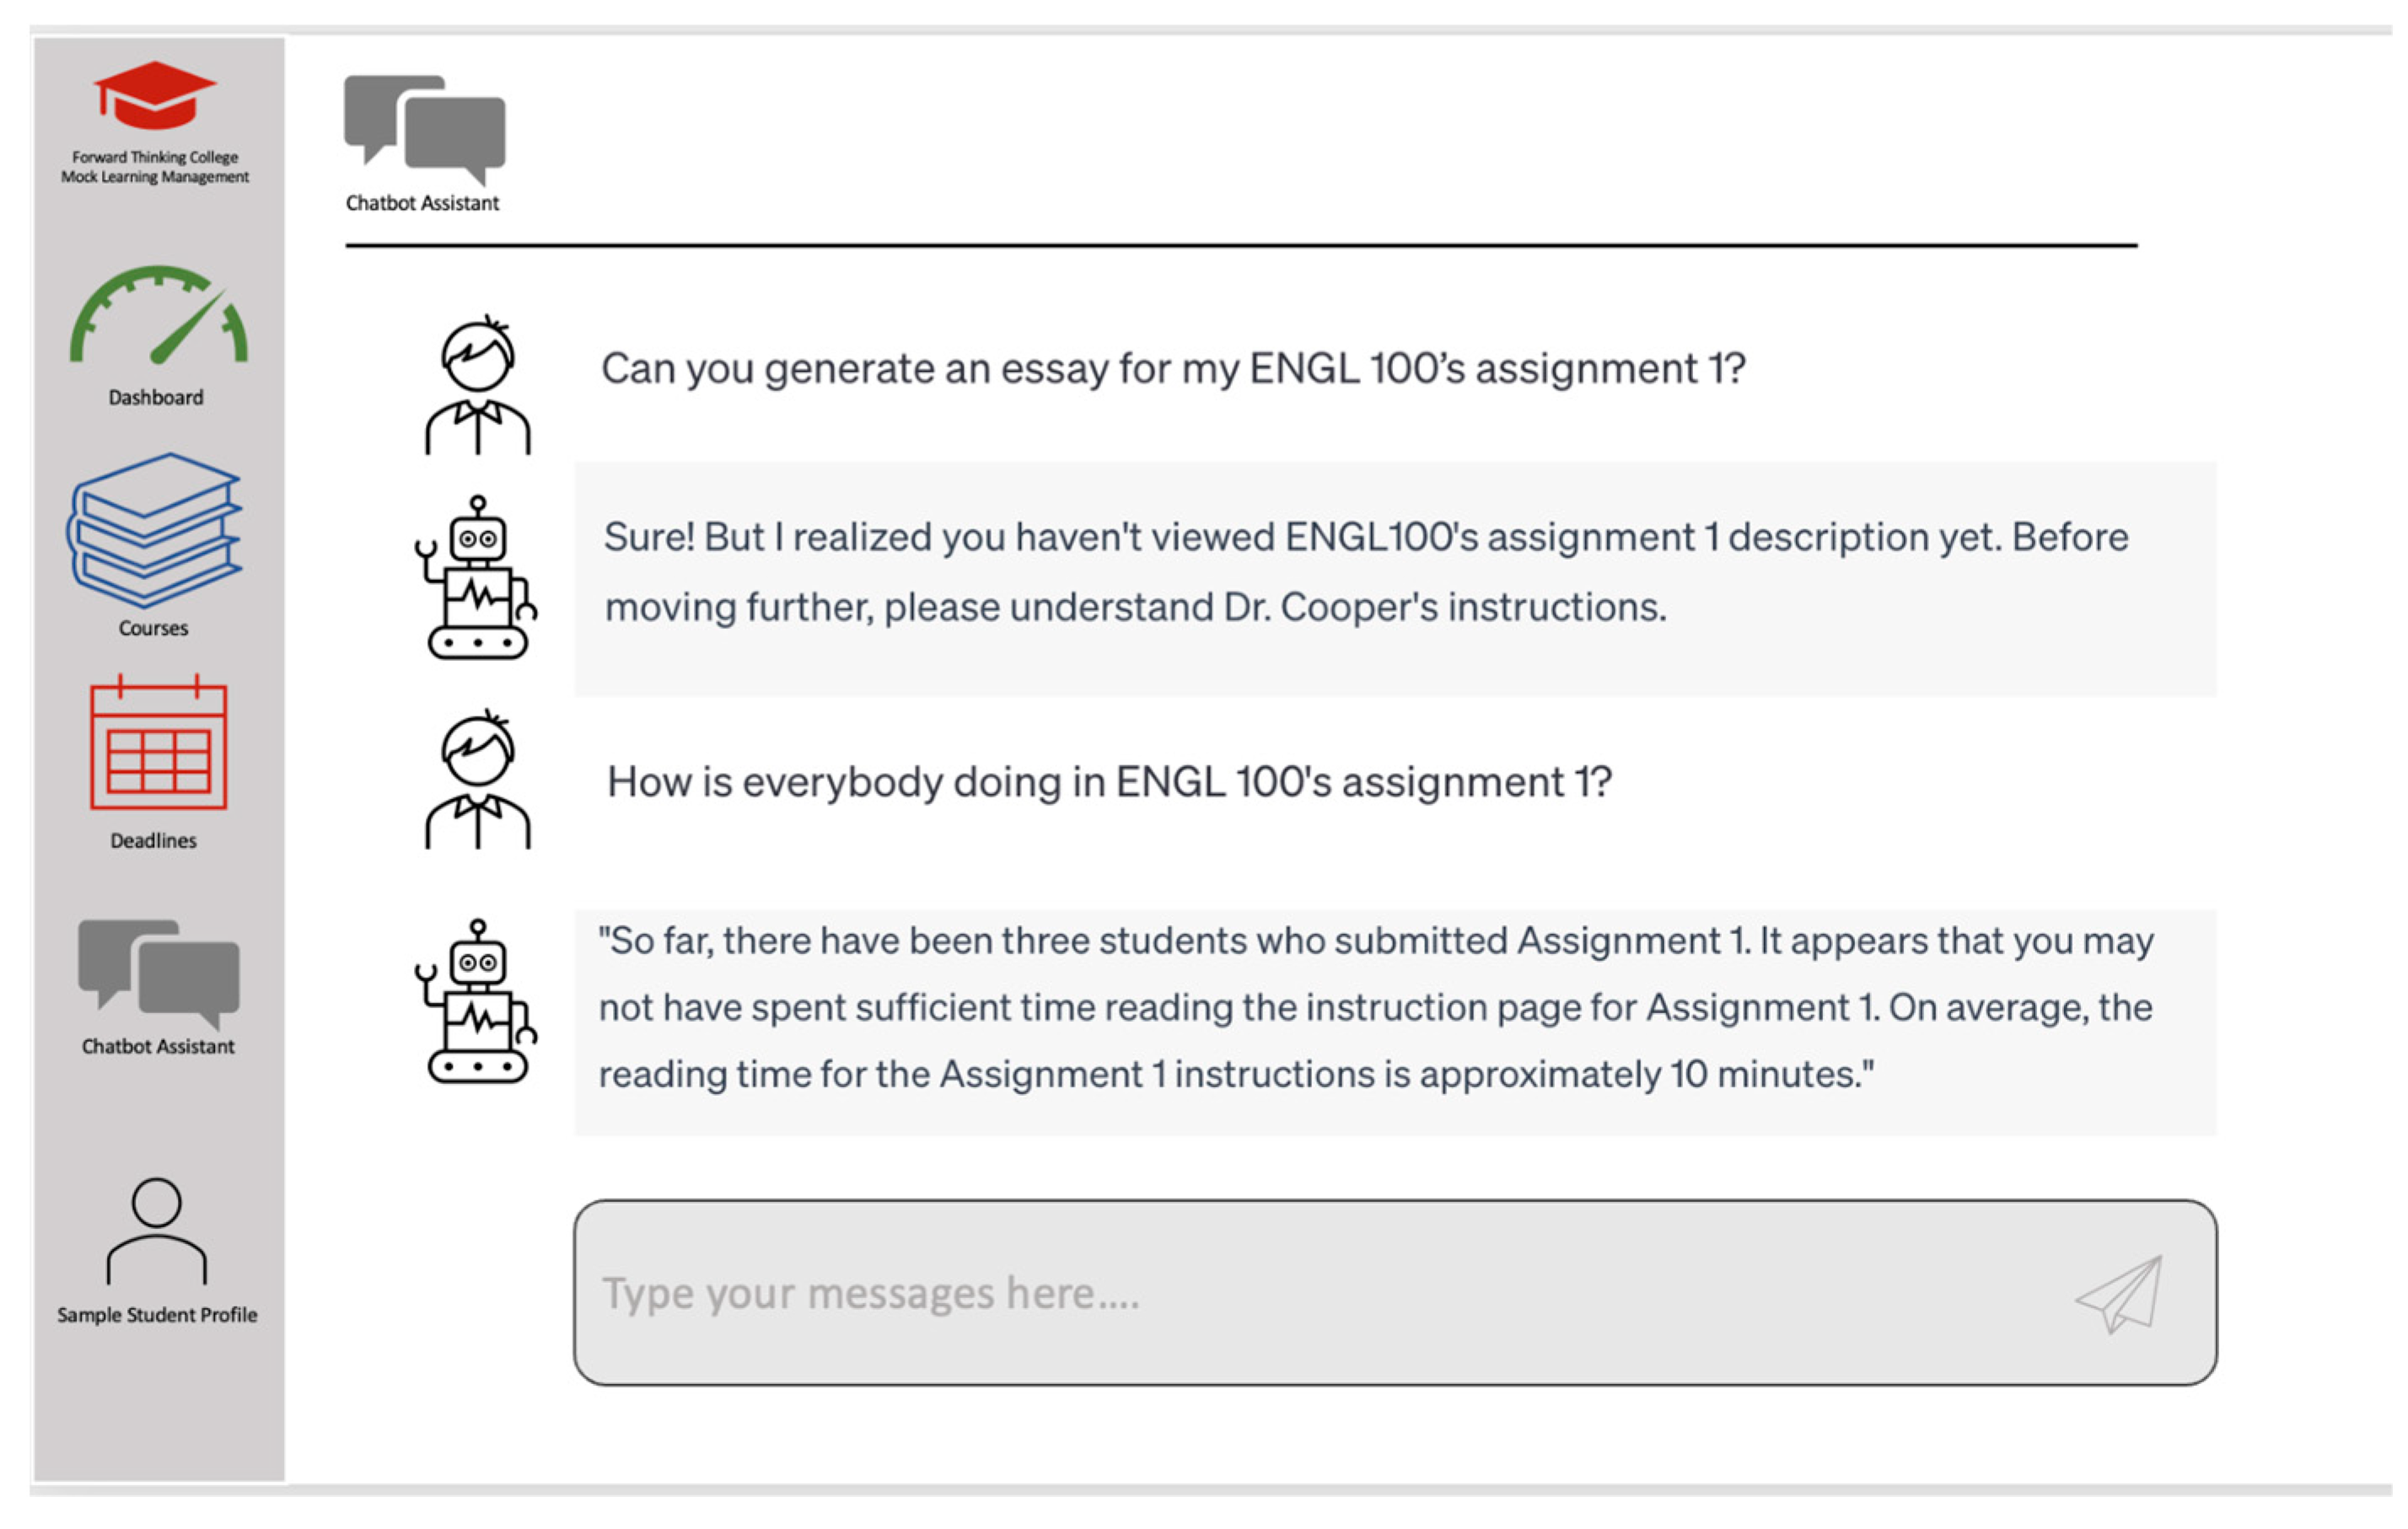The height and width of the screenshot is (1529, 2408).
Task: Click the Chatbot Assistant header speech bubbles icon
Action: tap(425, 129)
